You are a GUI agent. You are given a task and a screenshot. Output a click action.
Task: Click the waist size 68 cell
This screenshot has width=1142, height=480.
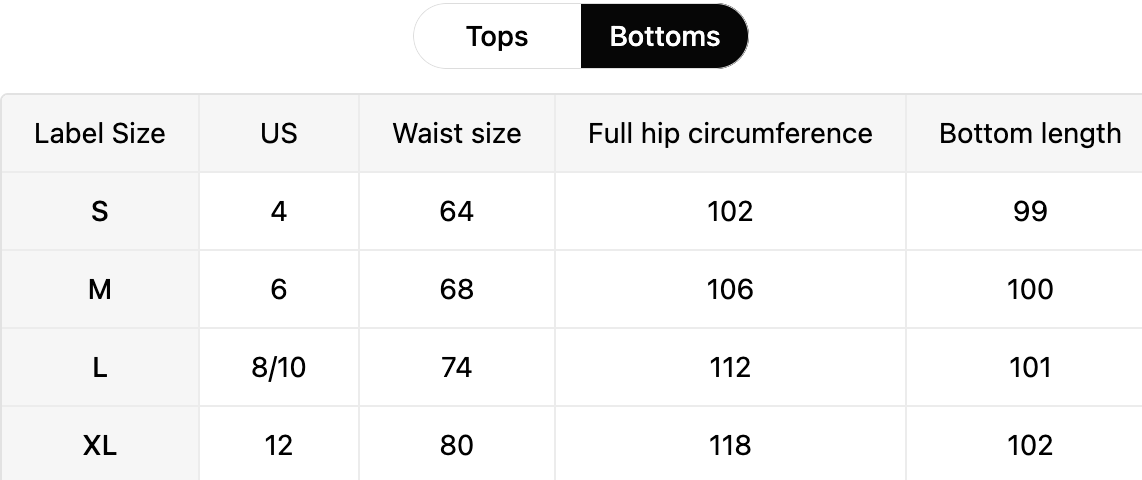457,290
